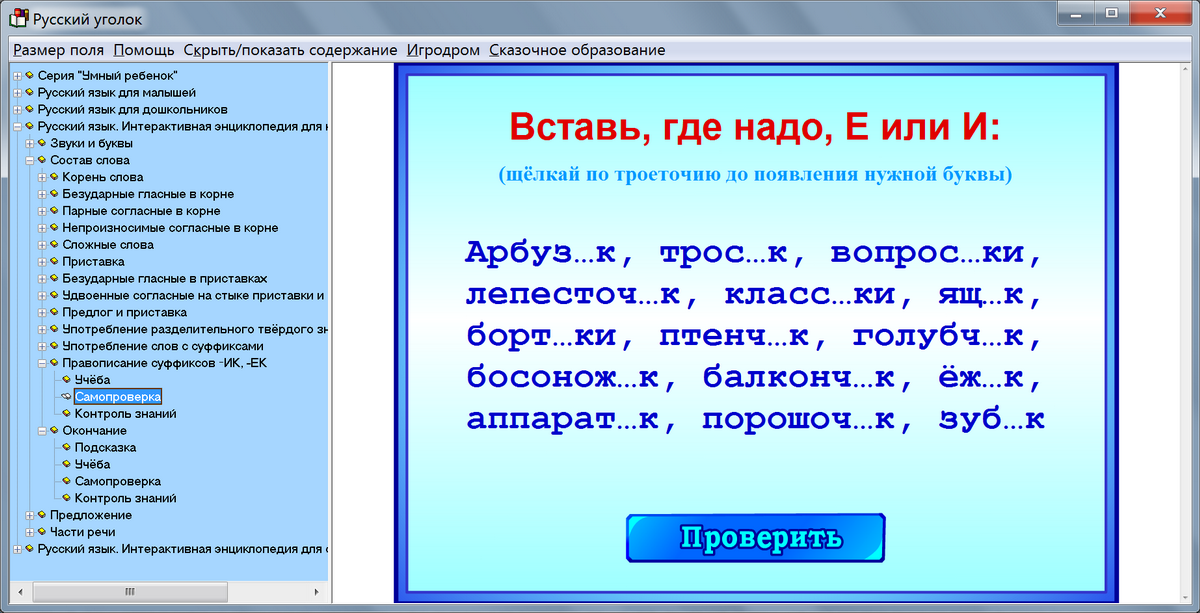The width and height of the screenshot is (1200, 613).
Task: Collapse the "Состав слова" branch
Action: click(x=30, y=159)
